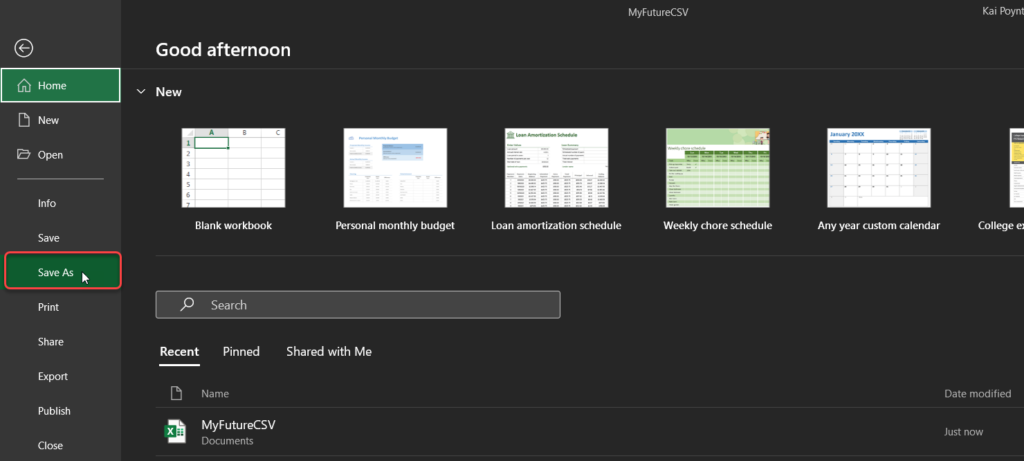Click the Open folder icon in sidebar

coord(24,155)
